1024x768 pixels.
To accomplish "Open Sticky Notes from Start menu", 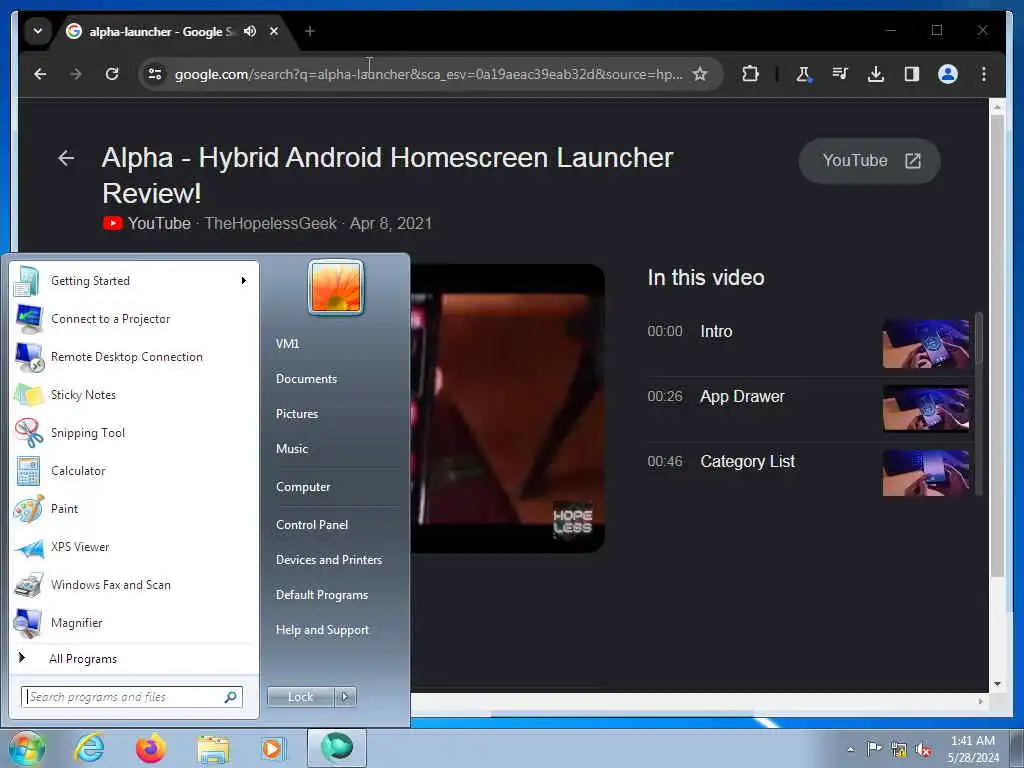I will 134,394.
